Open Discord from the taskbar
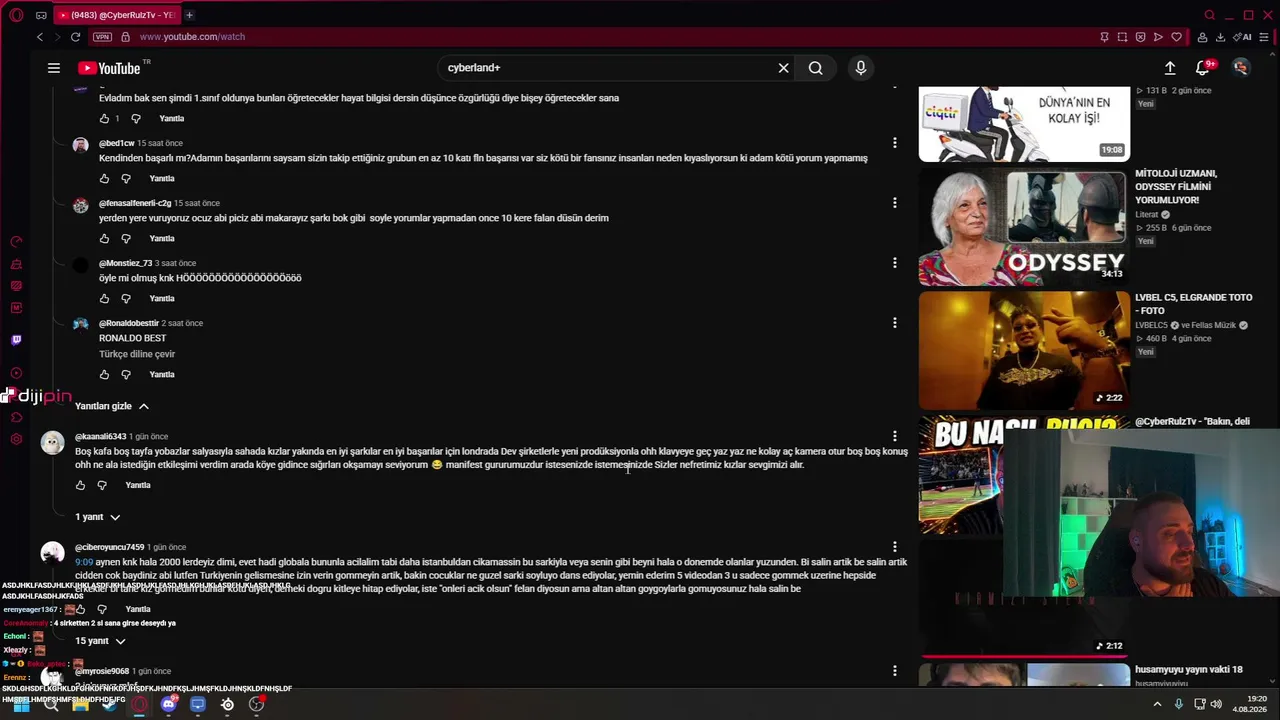Screen dimensions: 1280x720 pyautogui.click(x=169, y=704)
